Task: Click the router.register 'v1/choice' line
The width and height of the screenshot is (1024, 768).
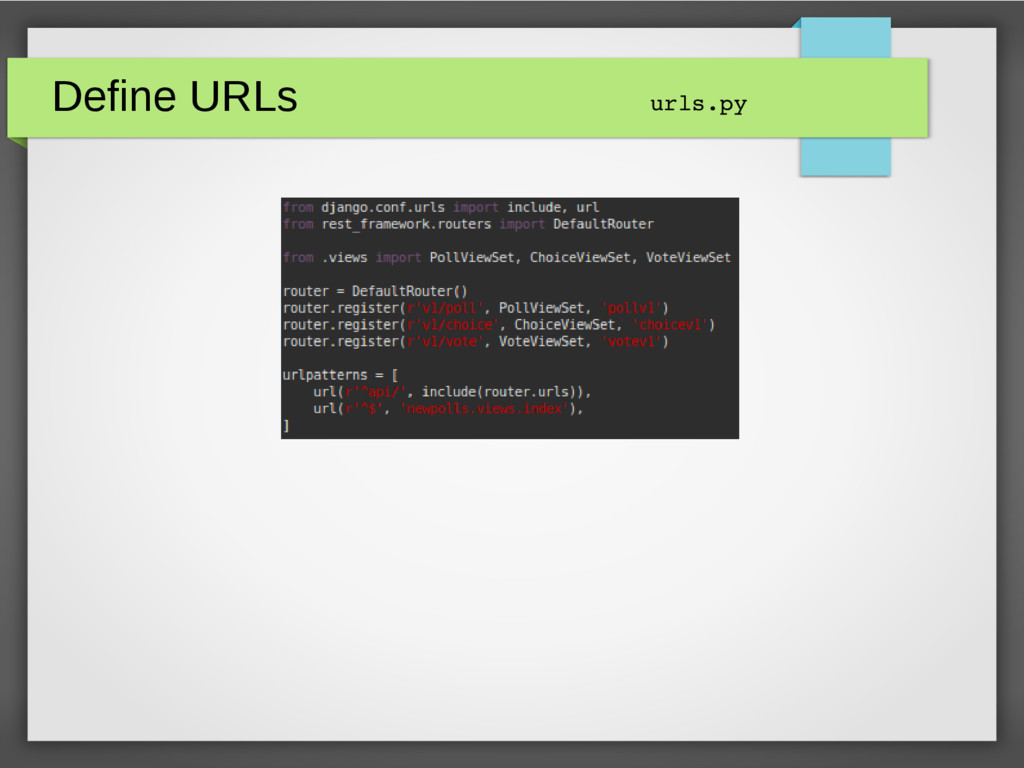Action: (x=499, y=325)
